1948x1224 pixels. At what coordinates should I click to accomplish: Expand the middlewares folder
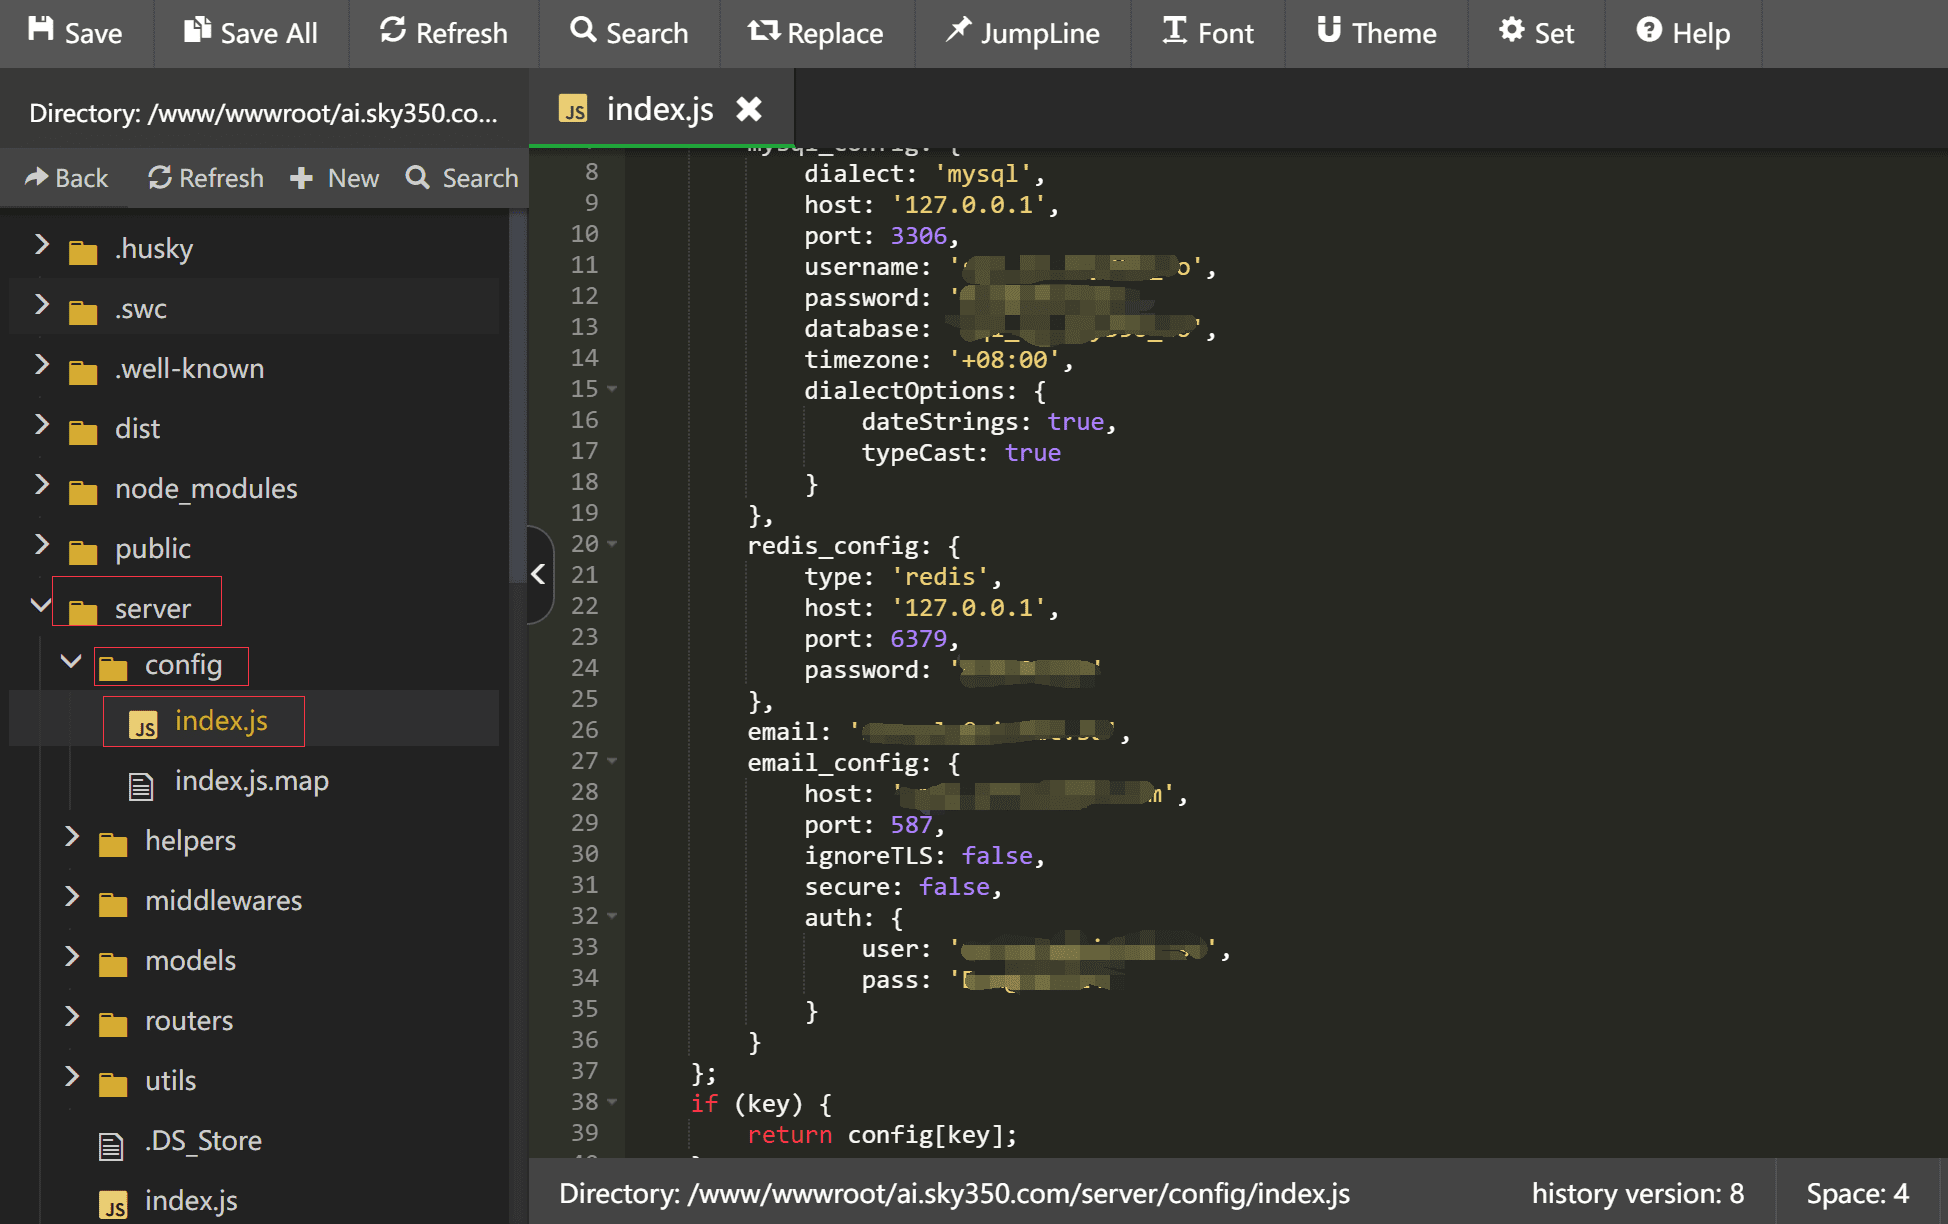click(72, 897)
